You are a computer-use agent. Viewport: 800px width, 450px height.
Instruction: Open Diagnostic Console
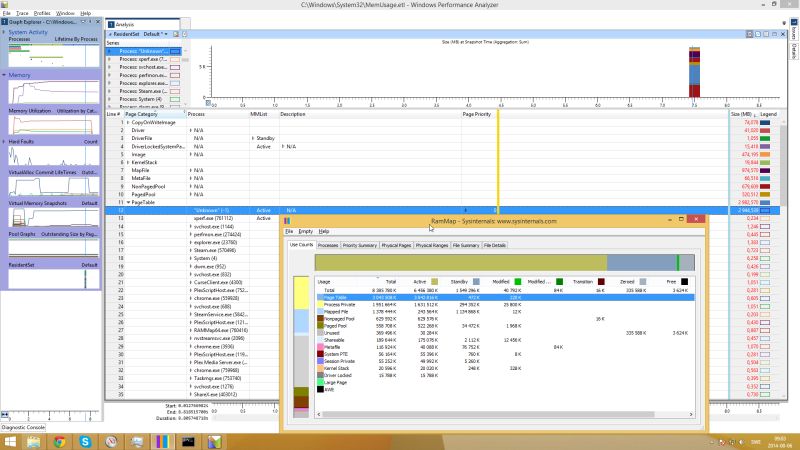tap(23, 428)
